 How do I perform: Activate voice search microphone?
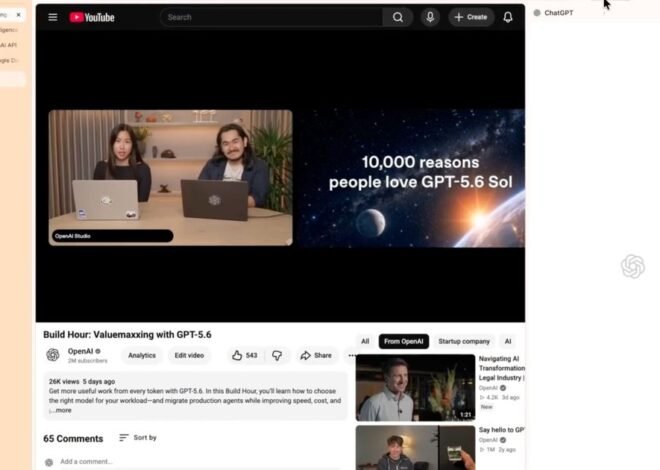pos(430,17)
